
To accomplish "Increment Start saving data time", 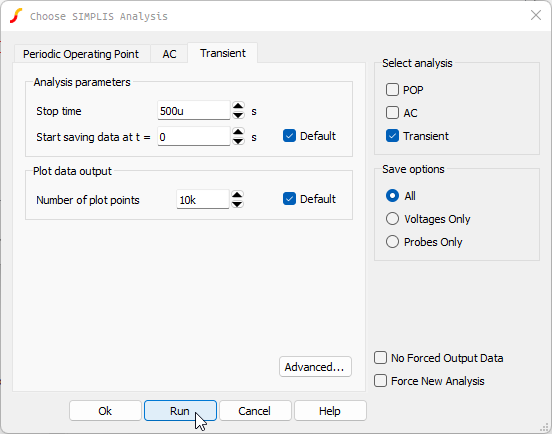I will [x=238, y=132].
